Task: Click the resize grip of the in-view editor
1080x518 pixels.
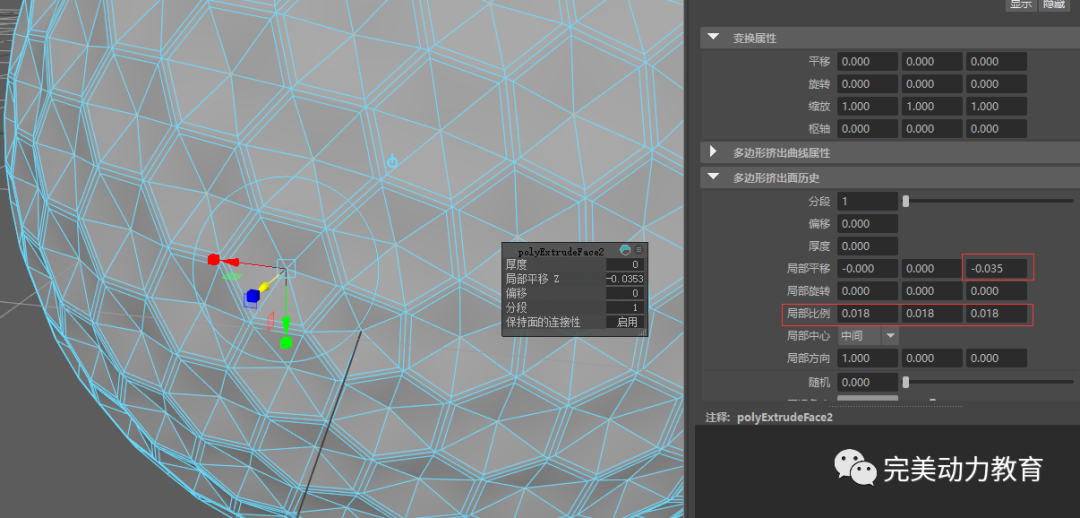Action: point(643,333)
